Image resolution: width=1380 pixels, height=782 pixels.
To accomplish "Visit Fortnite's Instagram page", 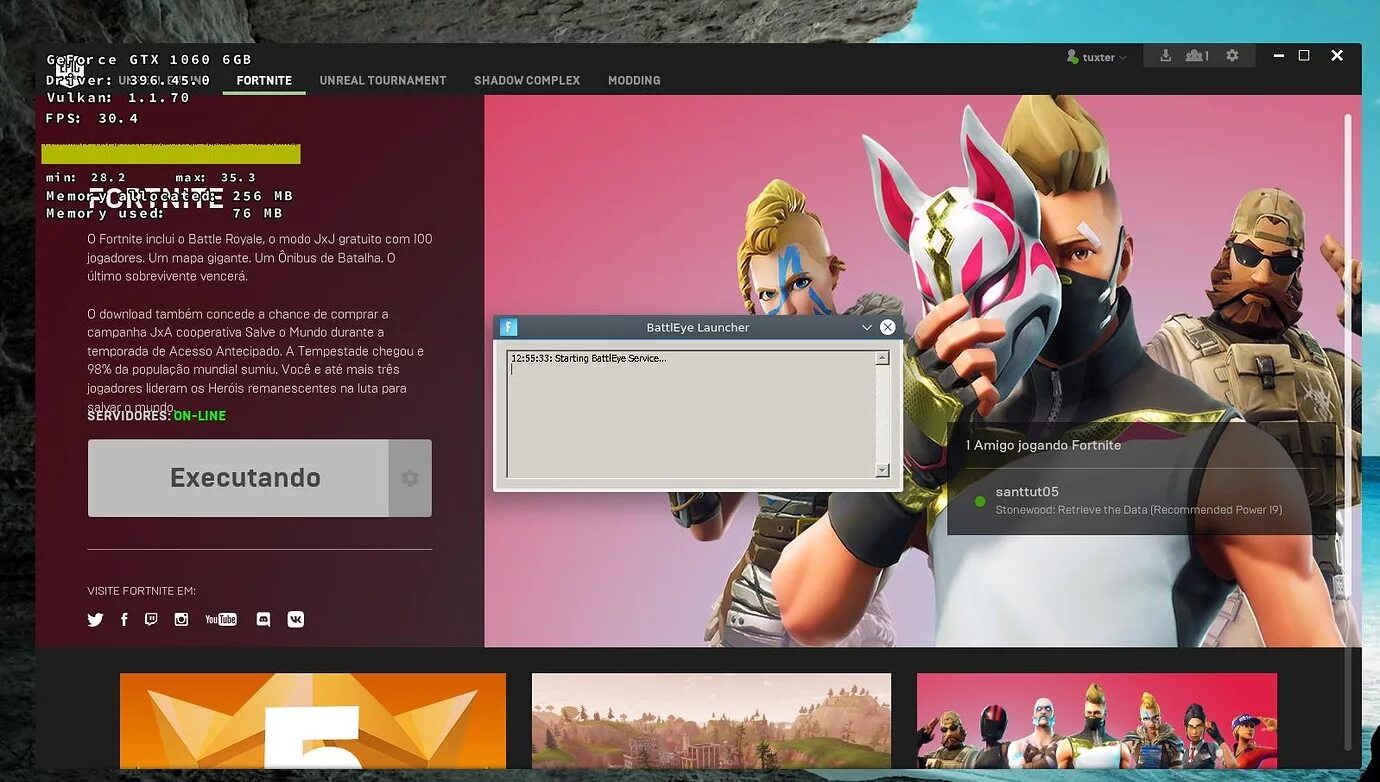I will pyautogui.click(x=181, y=620).
